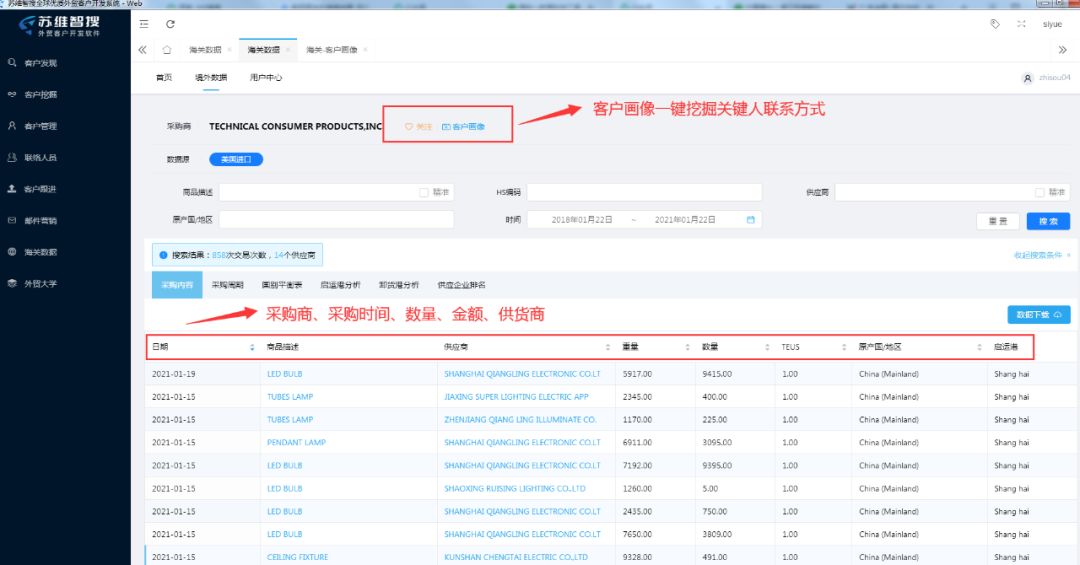Collapse the sidebar with the menu icon
The width and height of the screenshot is (1080, 565).
tap(144, 24)
